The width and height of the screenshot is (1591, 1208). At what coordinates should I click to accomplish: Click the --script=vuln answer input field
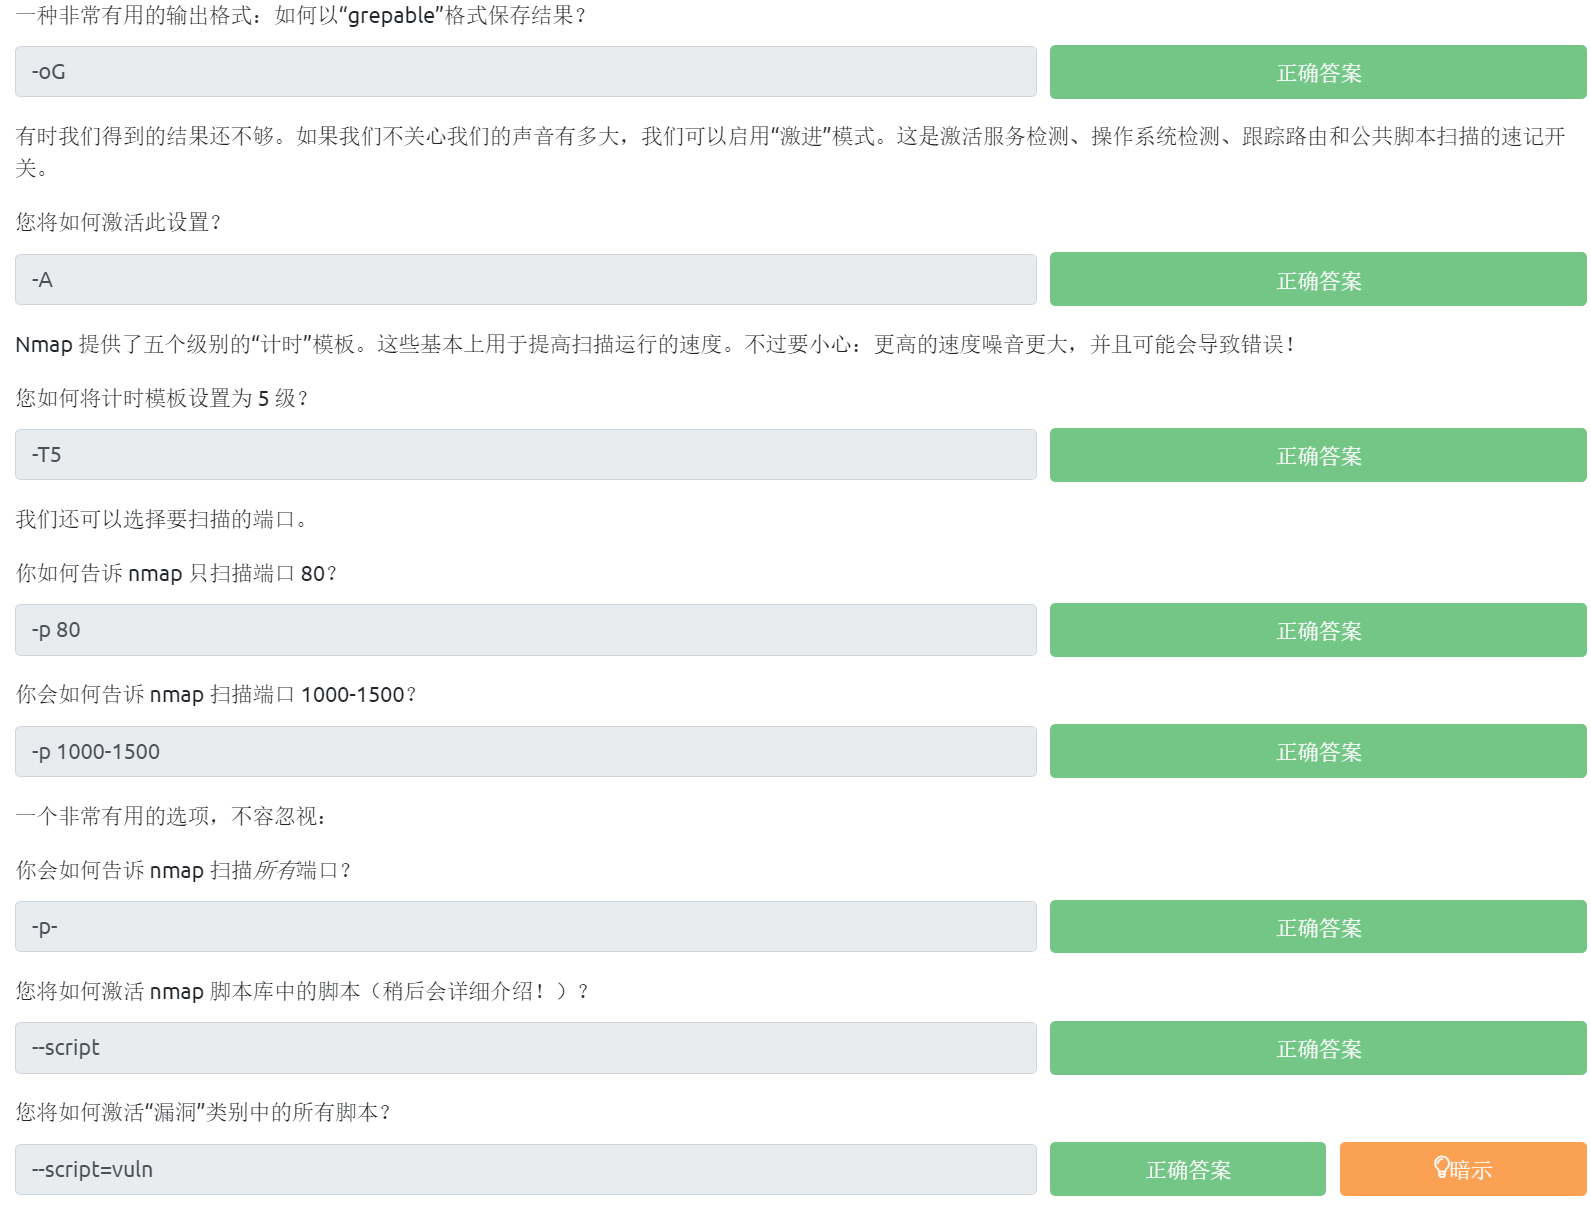pyautogui.click(x=526, y=1170)
